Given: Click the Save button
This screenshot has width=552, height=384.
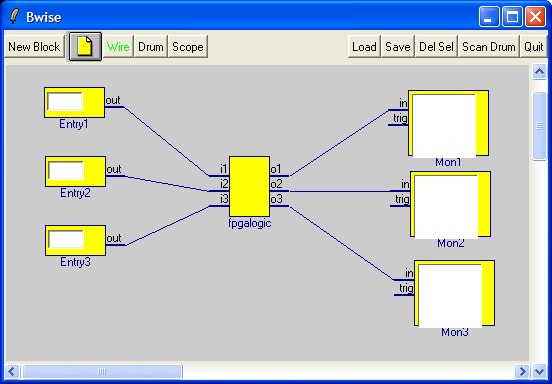Looking at the screenshot, I should coord(398,46).
